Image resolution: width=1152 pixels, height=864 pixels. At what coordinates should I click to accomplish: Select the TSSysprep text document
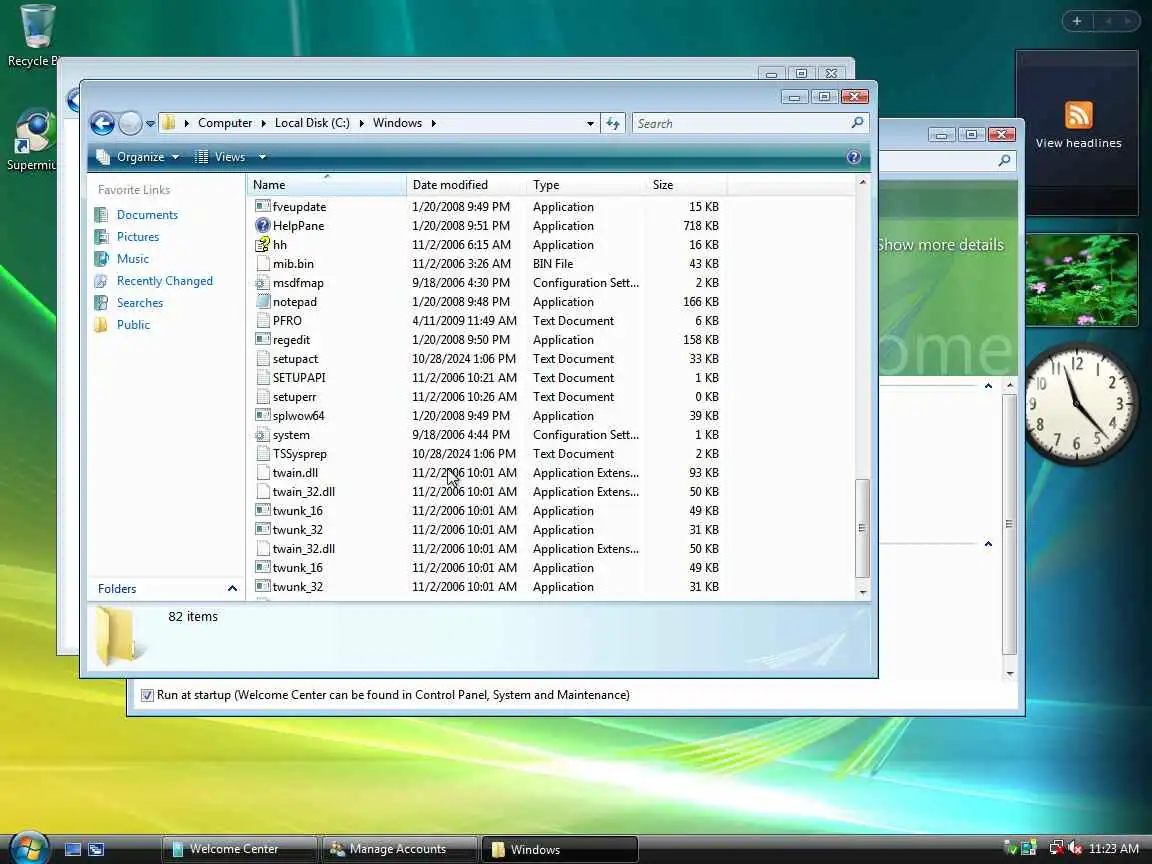pos(299,454)
